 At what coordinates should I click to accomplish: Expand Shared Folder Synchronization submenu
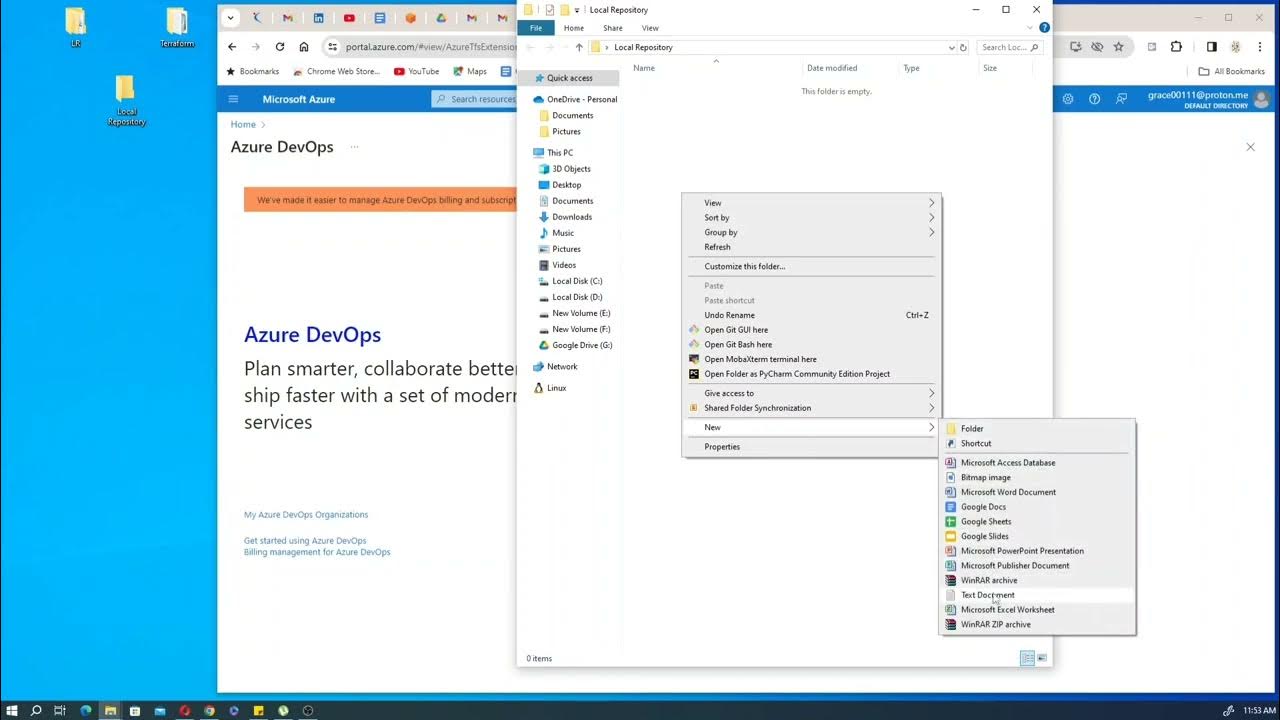point(811,408)
